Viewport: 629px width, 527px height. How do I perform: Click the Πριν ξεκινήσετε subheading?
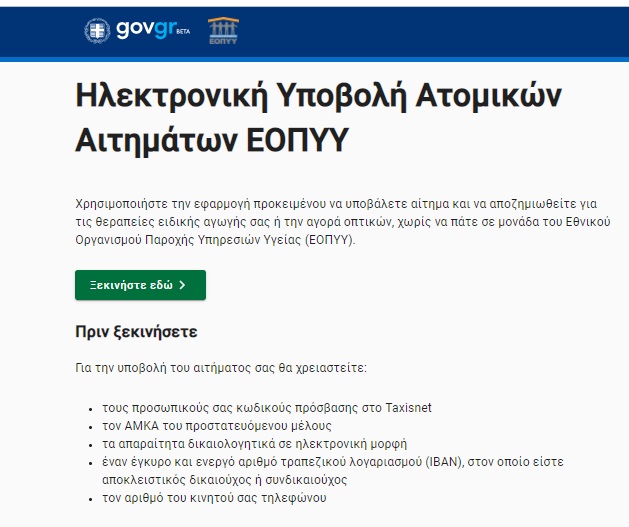pyautogui.click(x=136, y=332)
